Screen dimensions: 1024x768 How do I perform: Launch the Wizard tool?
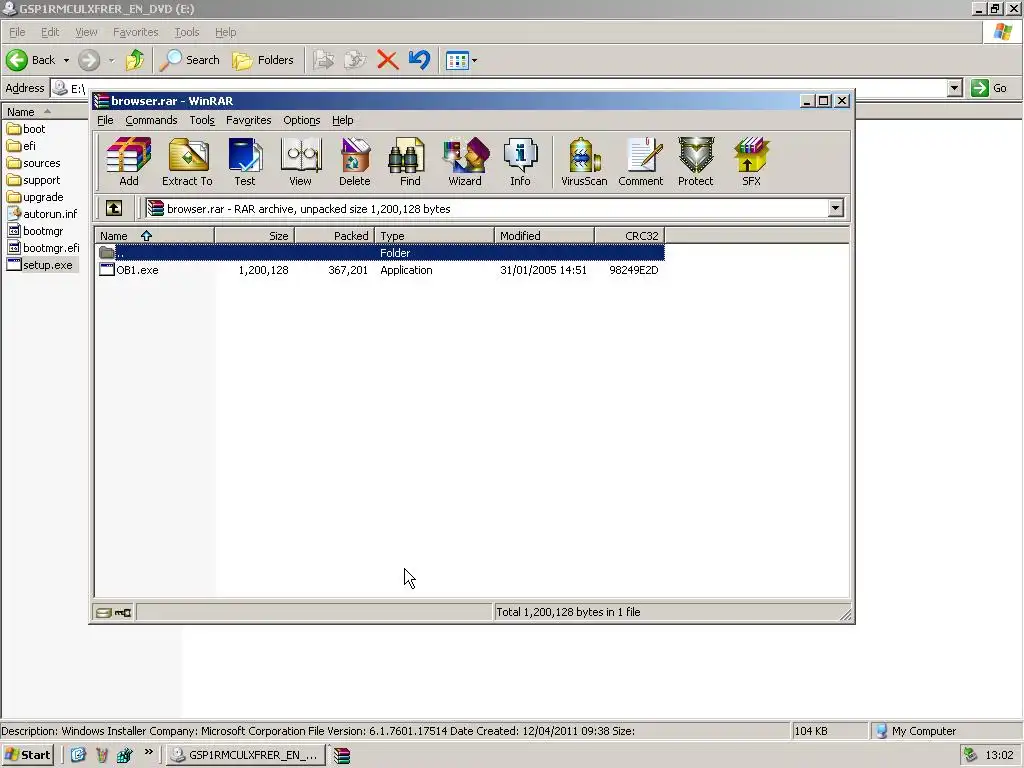pyautogui.click(x=465, y=162)
